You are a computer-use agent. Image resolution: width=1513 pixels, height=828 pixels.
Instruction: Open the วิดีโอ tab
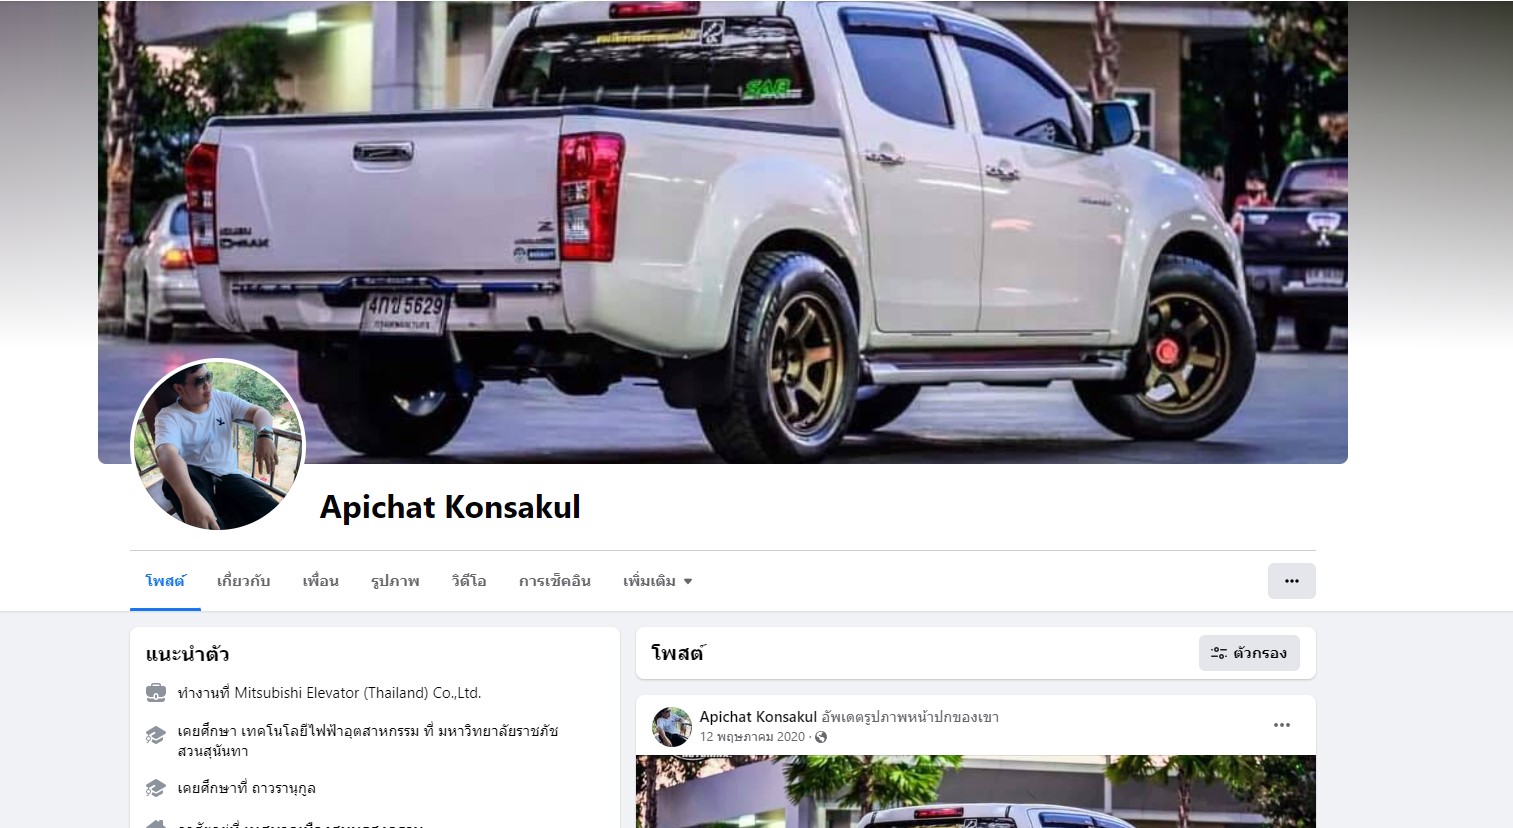point(469,581)
